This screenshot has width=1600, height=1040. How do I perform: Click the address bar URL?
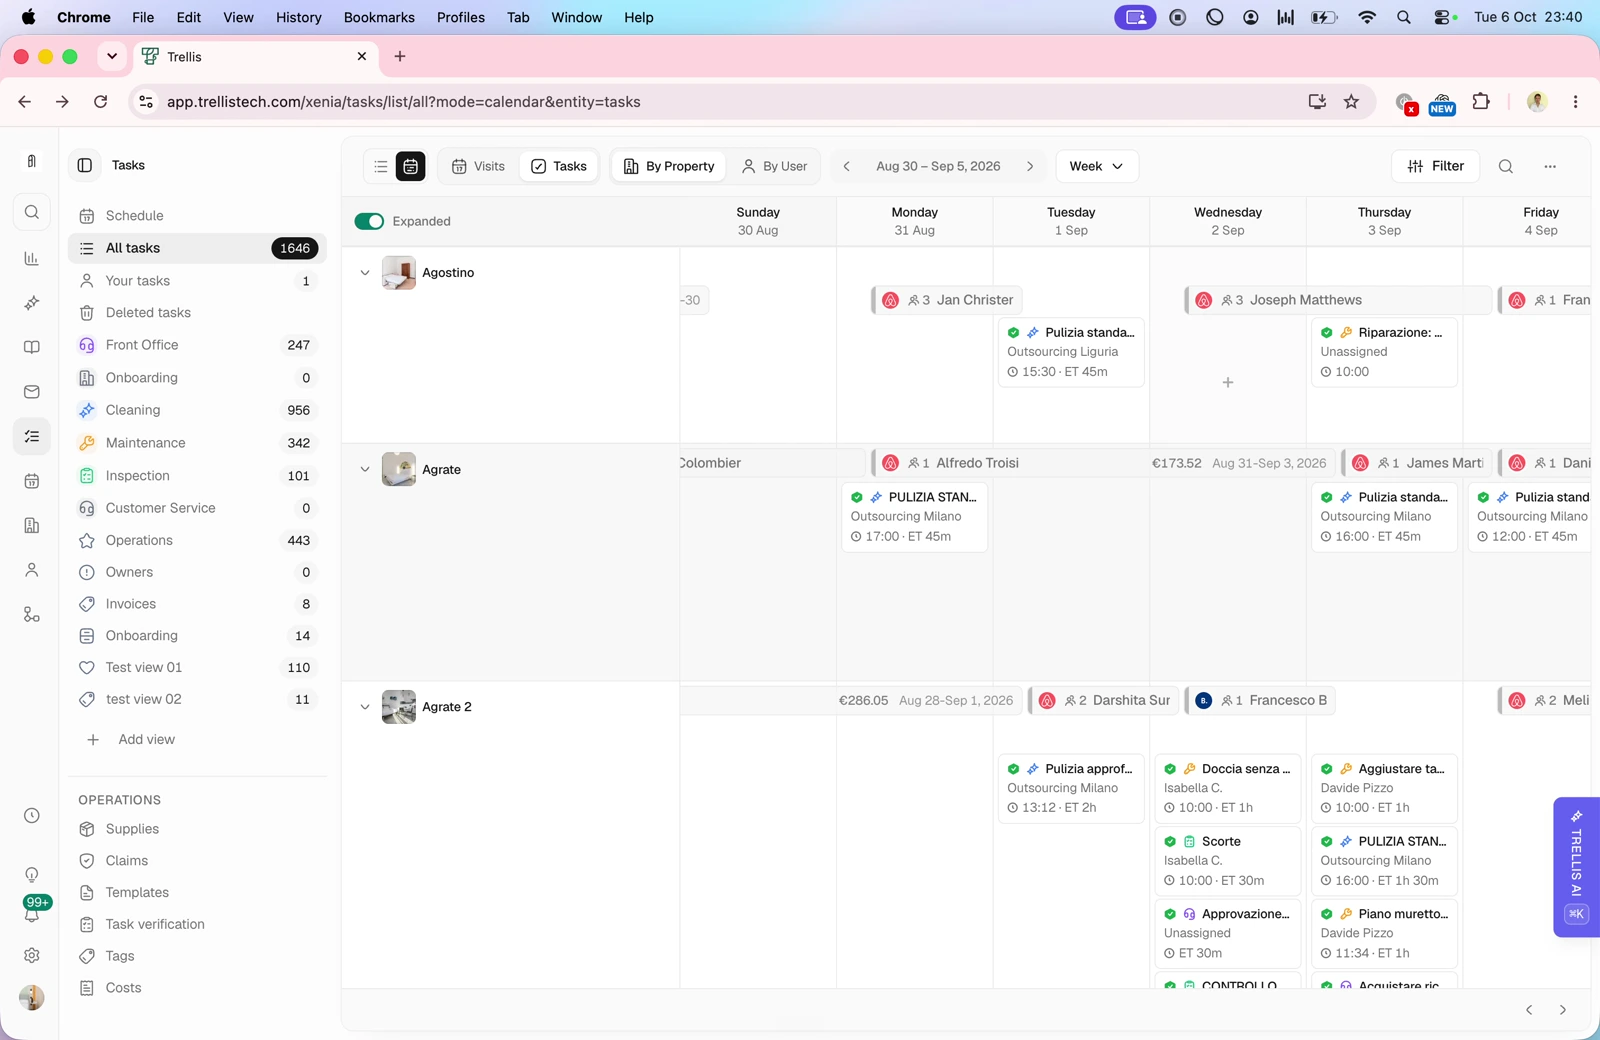403,102
